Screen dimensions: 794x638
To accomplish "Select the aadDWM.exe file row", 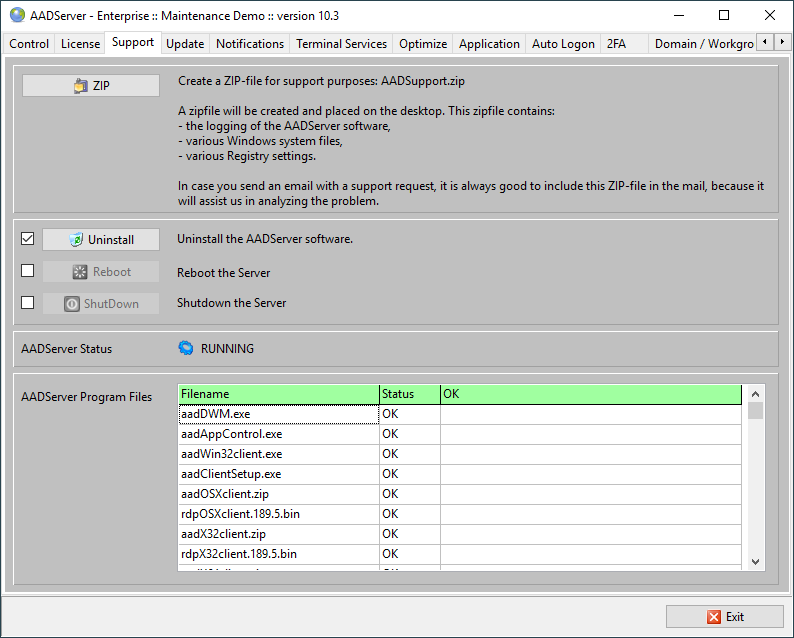I will (278, 414).
